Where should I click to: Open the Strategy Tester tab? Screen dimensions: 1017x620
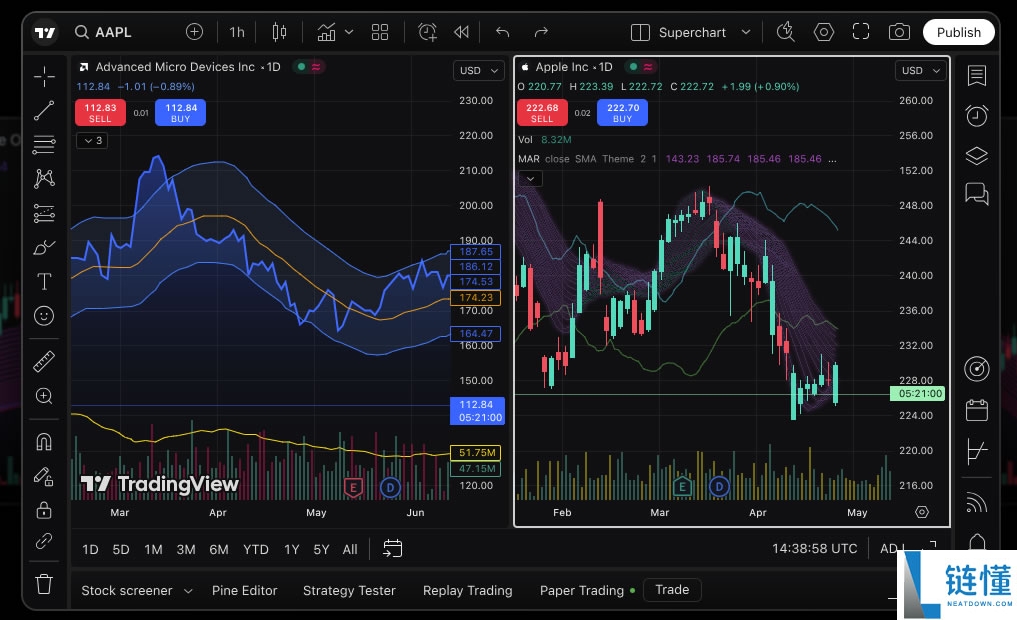(349, 591)
